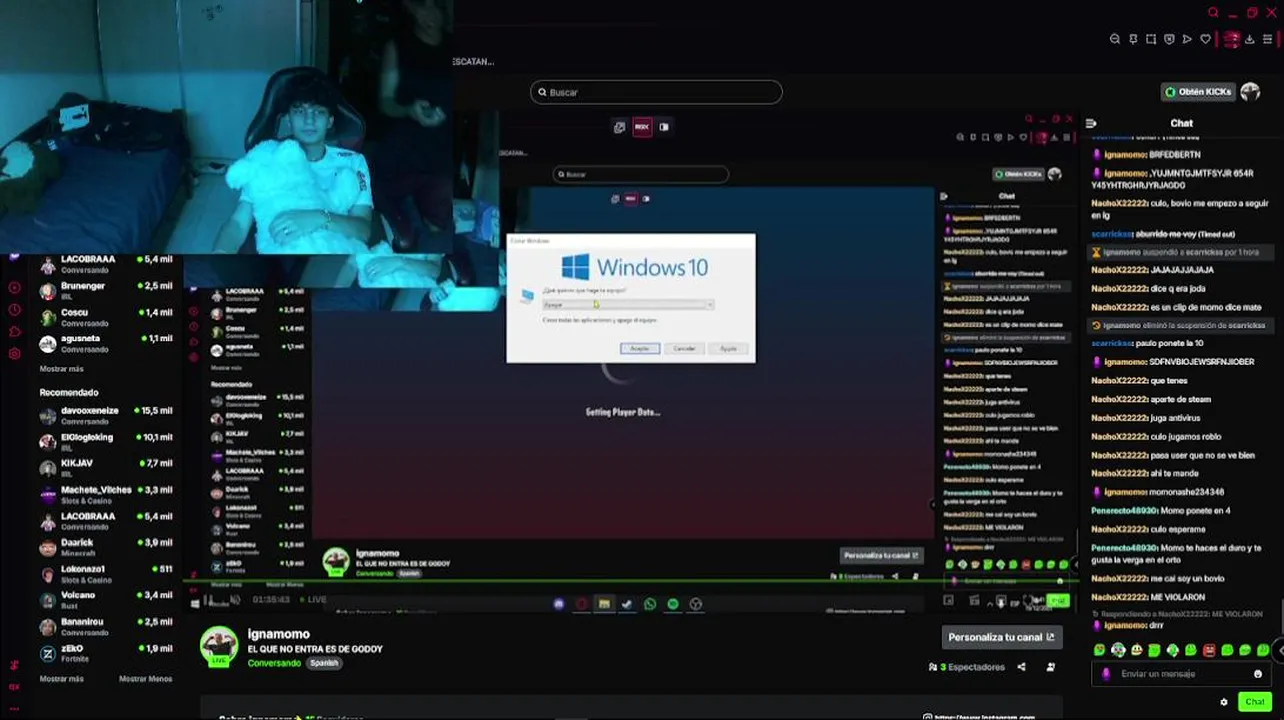Click the Obtén KICKs button
This screenshot has width=1284, height=720.
[x=1197, y=92]
